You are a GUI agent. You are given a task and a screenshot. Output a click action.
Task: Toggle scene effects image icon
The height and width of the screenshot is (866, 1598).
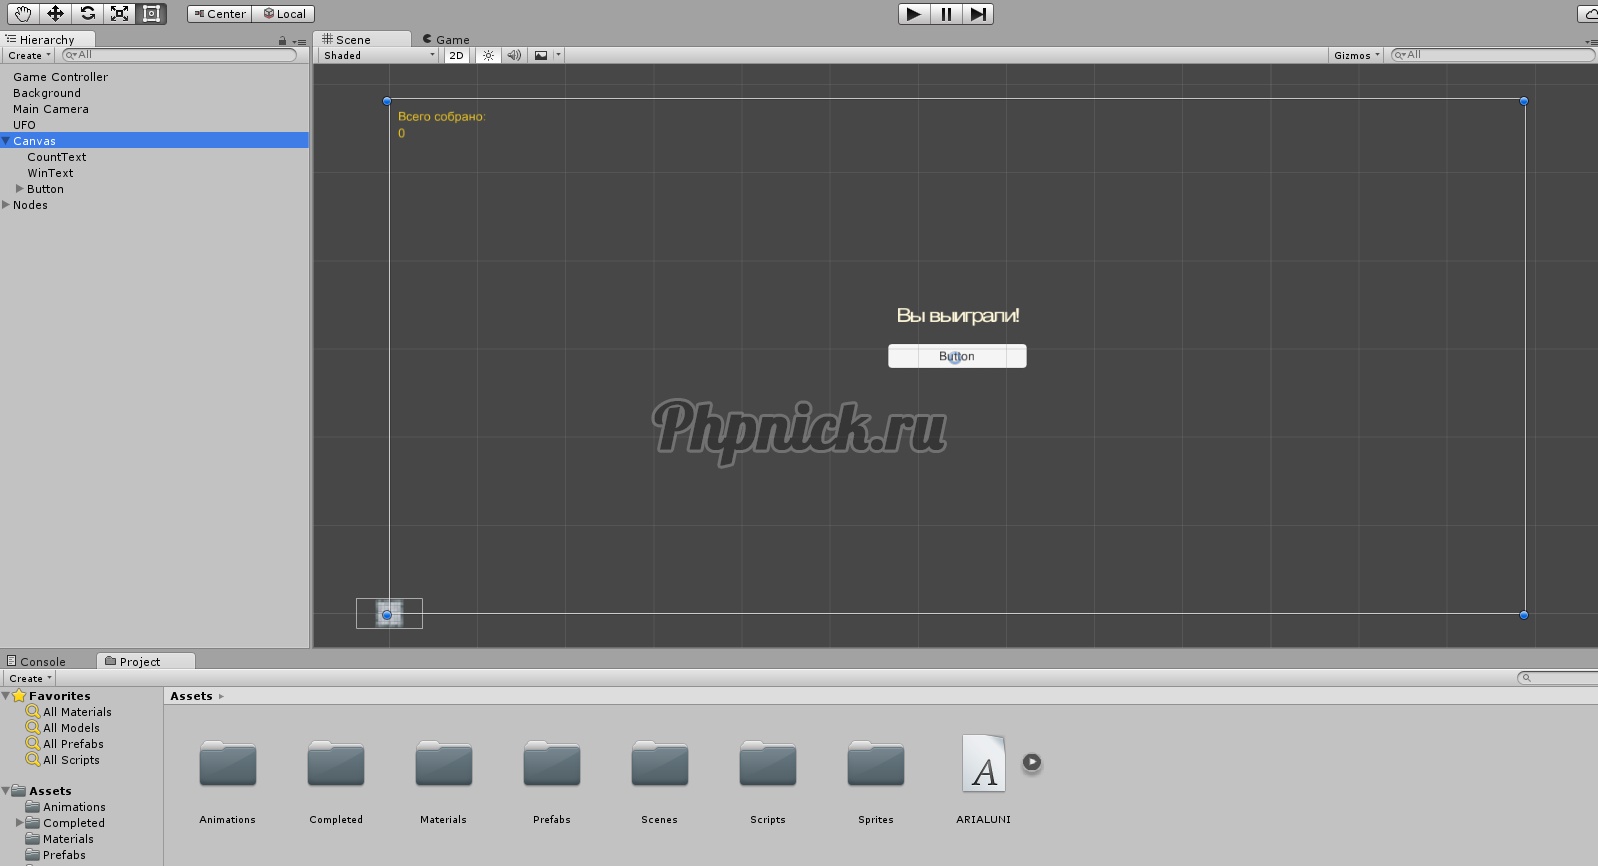pyautogui.click(x=541, y=55)
